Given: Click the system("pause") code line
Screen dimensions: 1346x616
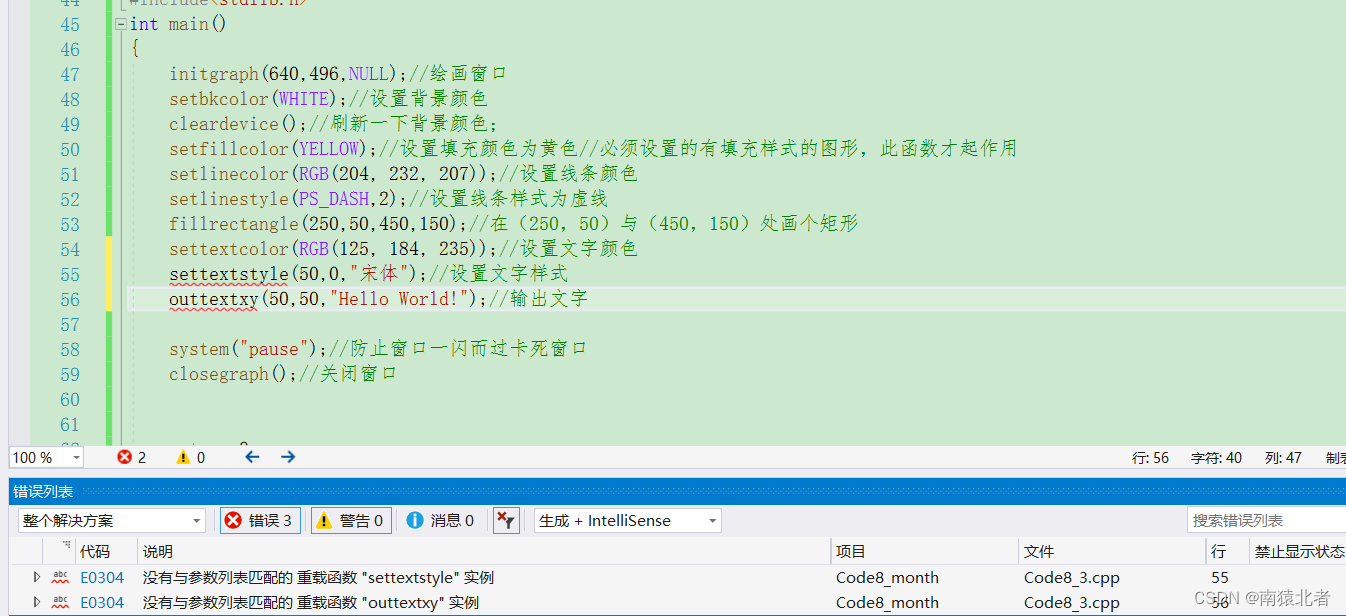Looking at the screenshot, I should pyautogui.click(x=378, y=349).
